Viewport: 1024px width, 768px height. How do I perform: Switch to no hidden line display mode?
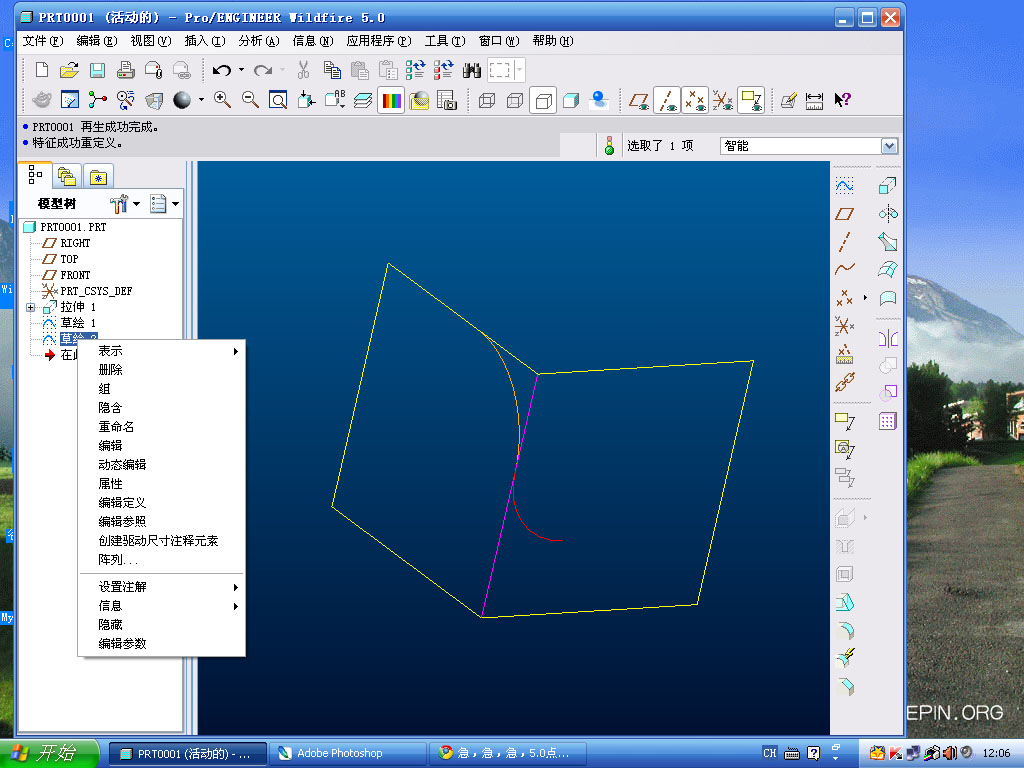pos(543,100)
